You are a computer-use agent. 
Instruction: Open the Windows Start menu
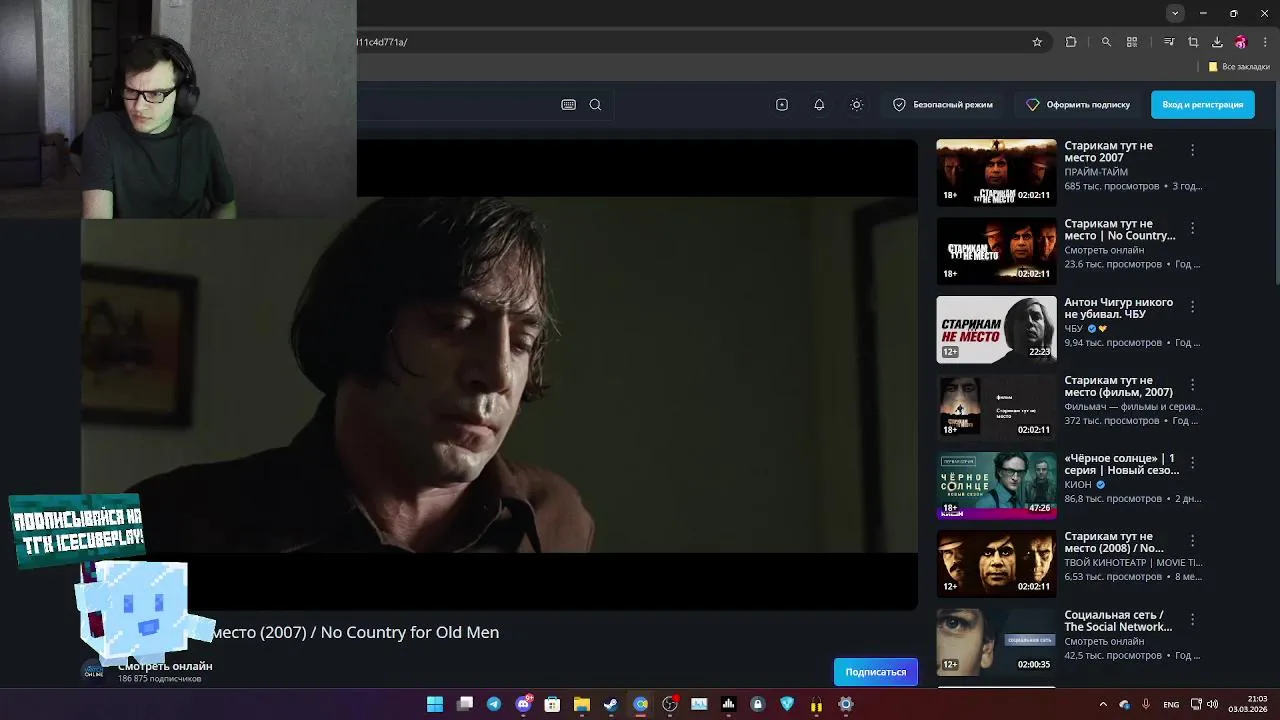435,704
